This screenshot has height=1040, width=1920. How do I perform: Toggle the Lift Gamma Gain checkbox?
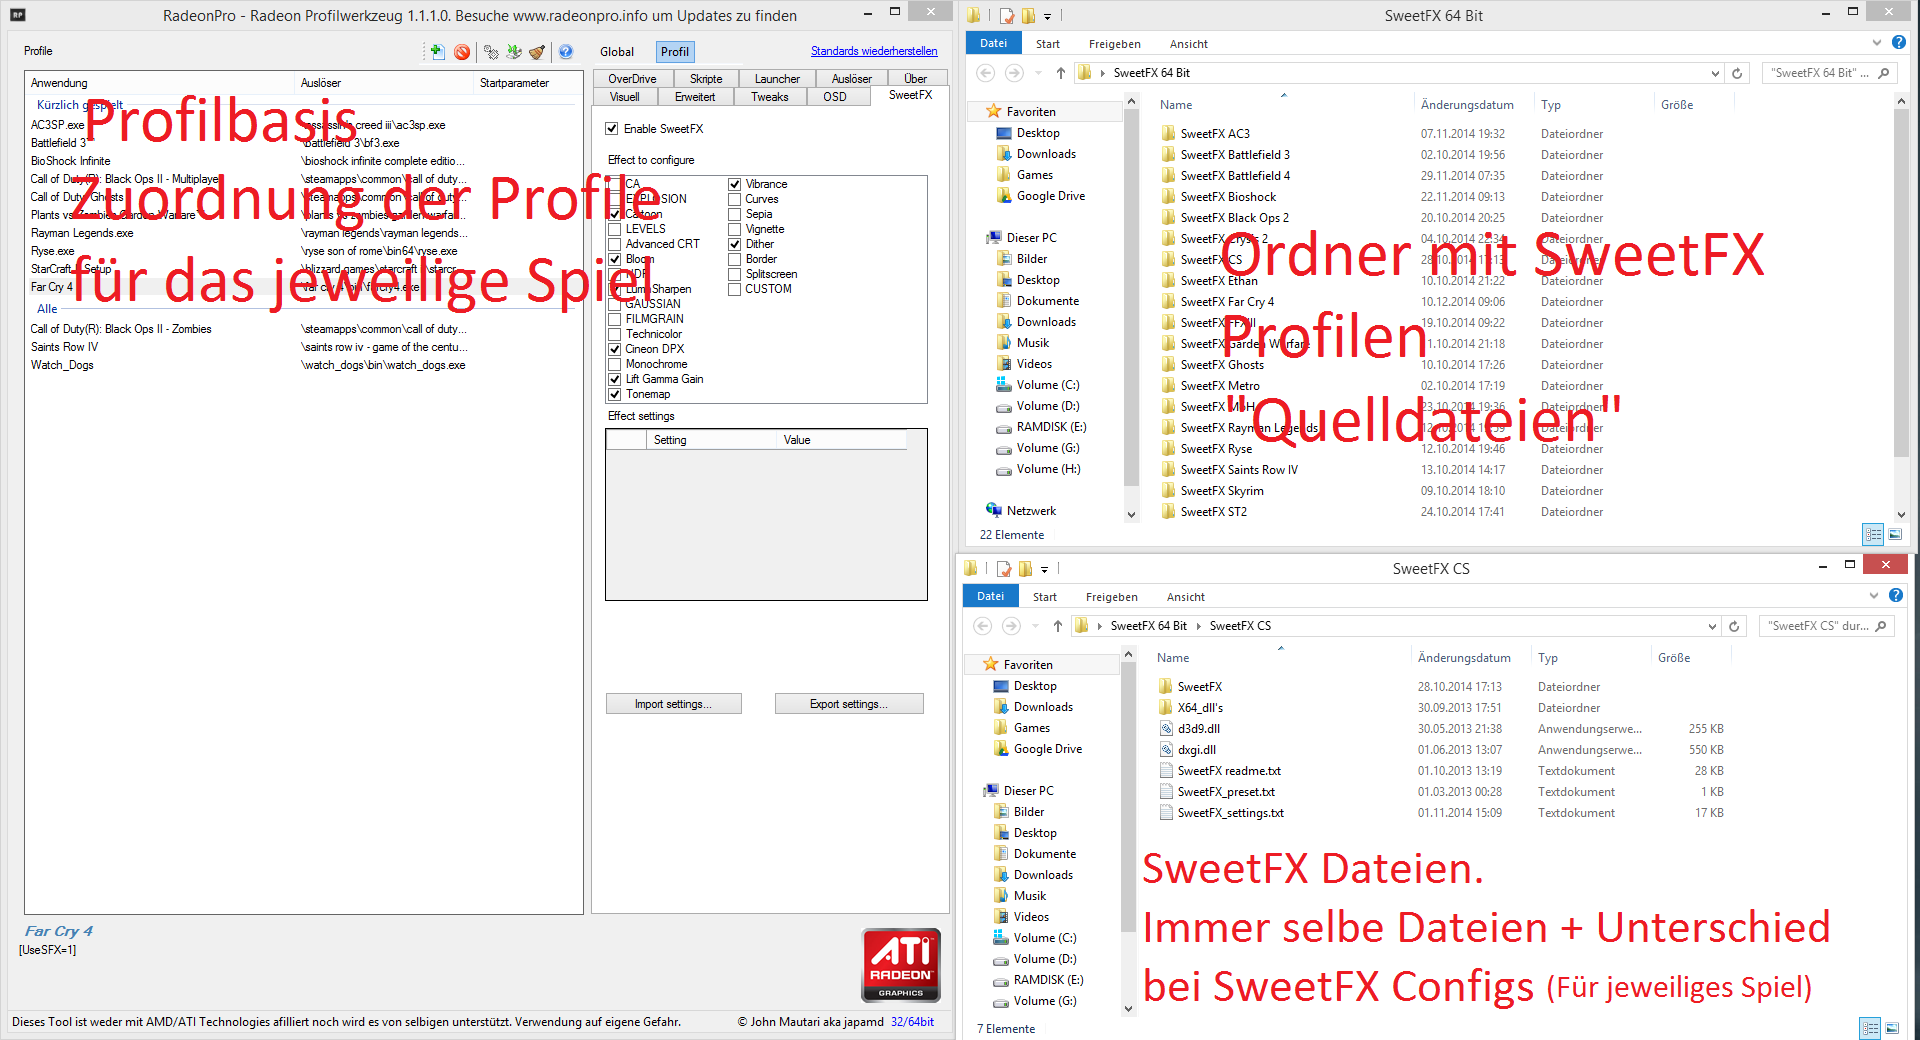[x=615, y=379]
